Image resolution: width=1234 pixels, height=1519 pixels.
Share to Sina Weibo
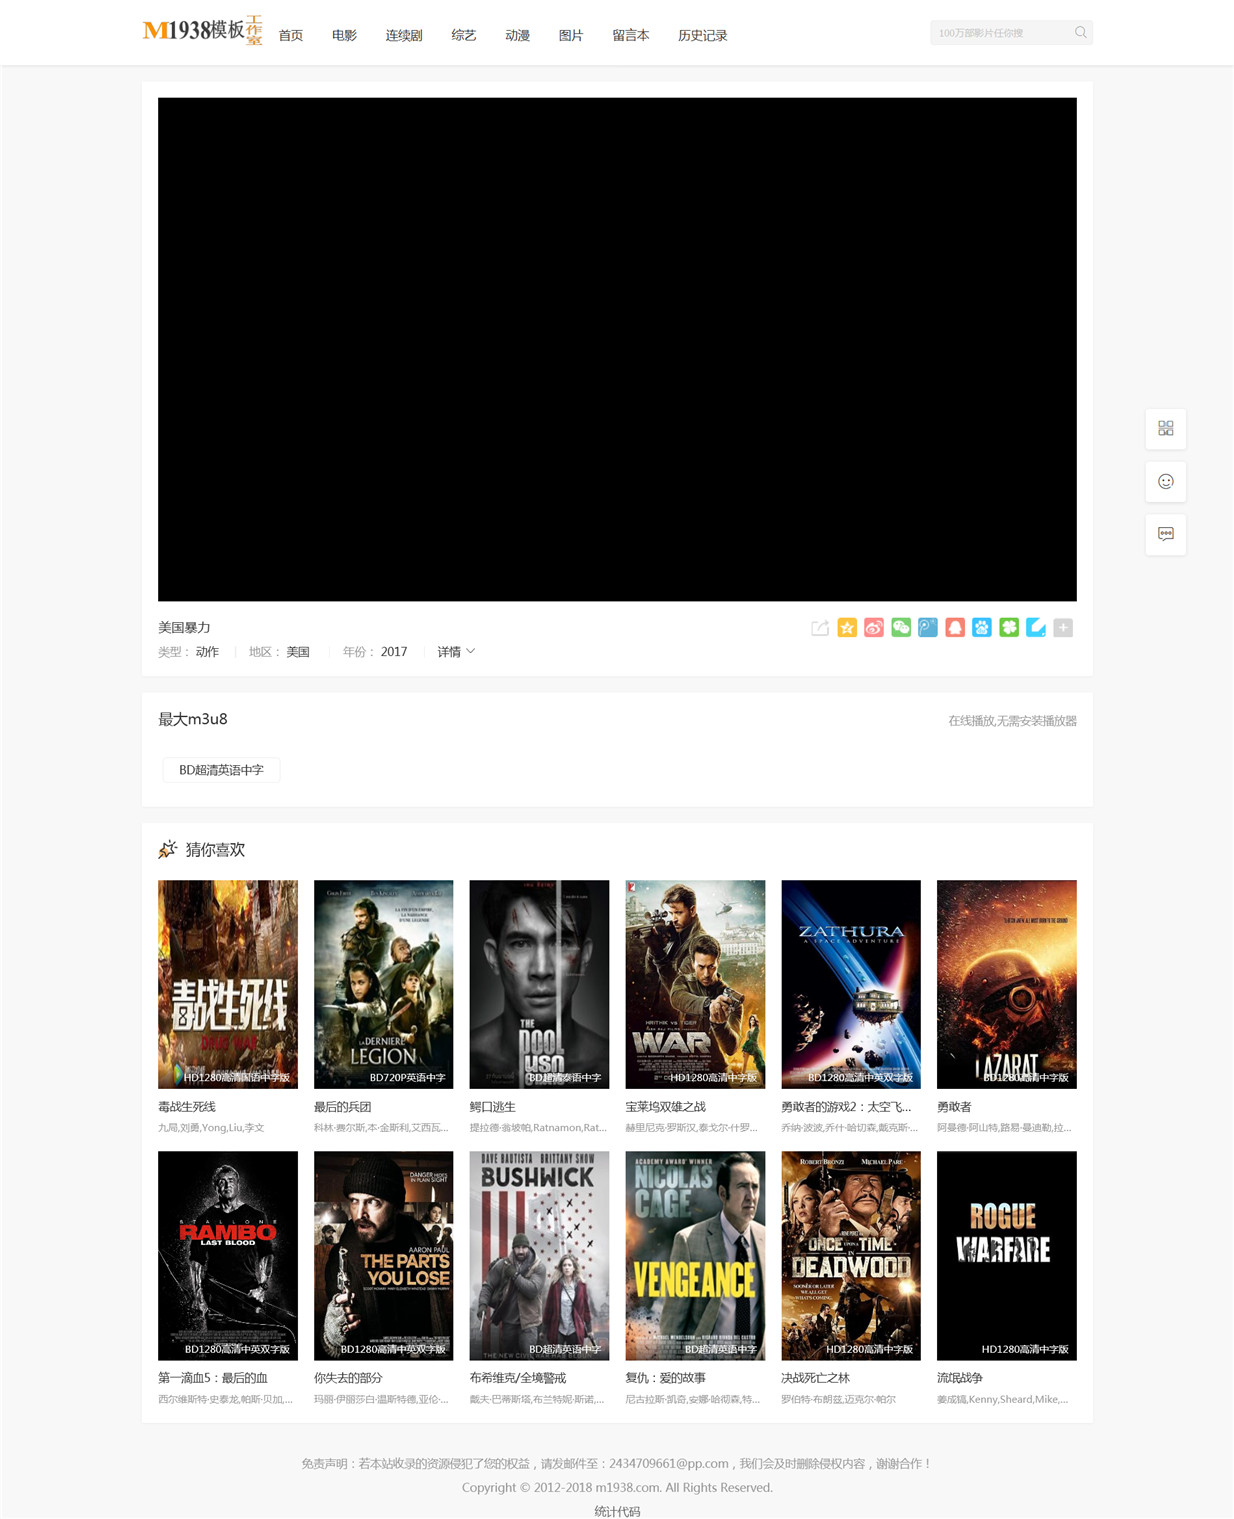(x=874, y=628)
